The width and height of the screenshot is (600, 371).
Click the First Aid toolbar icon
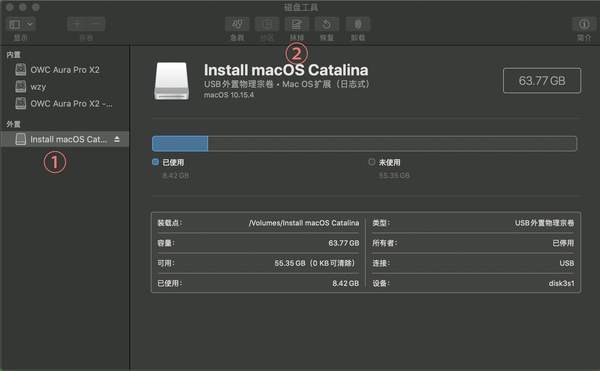(237, 24)
